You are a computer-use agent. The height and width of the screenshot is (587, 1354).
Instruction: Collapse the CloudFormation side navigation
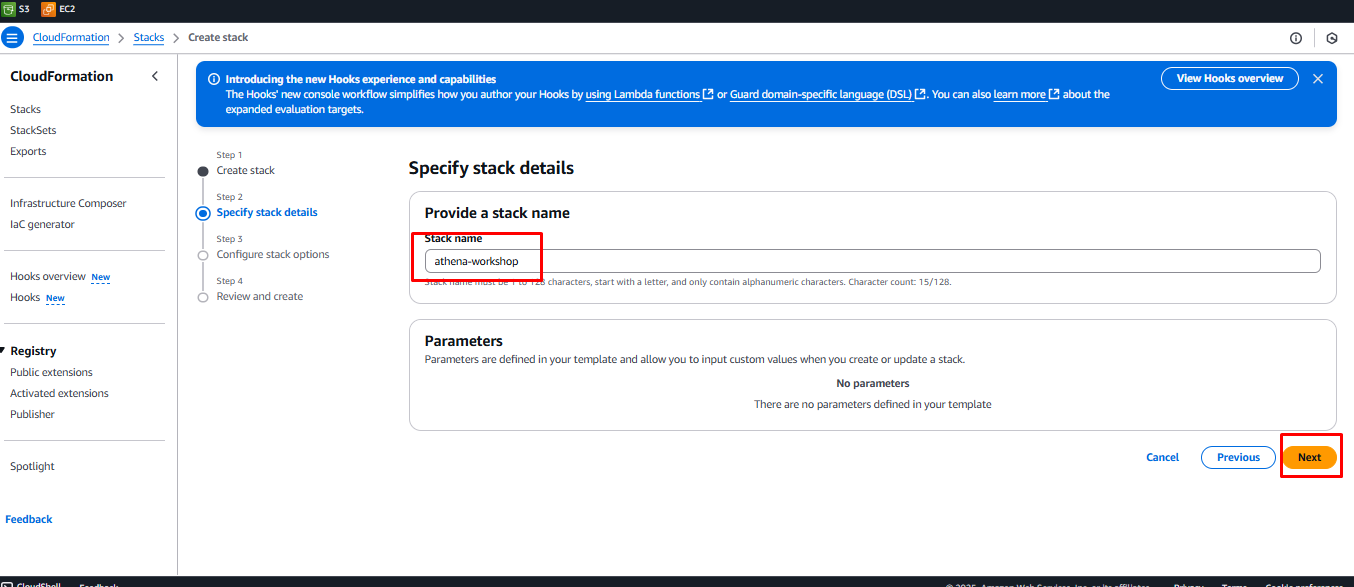coord(155,76)
